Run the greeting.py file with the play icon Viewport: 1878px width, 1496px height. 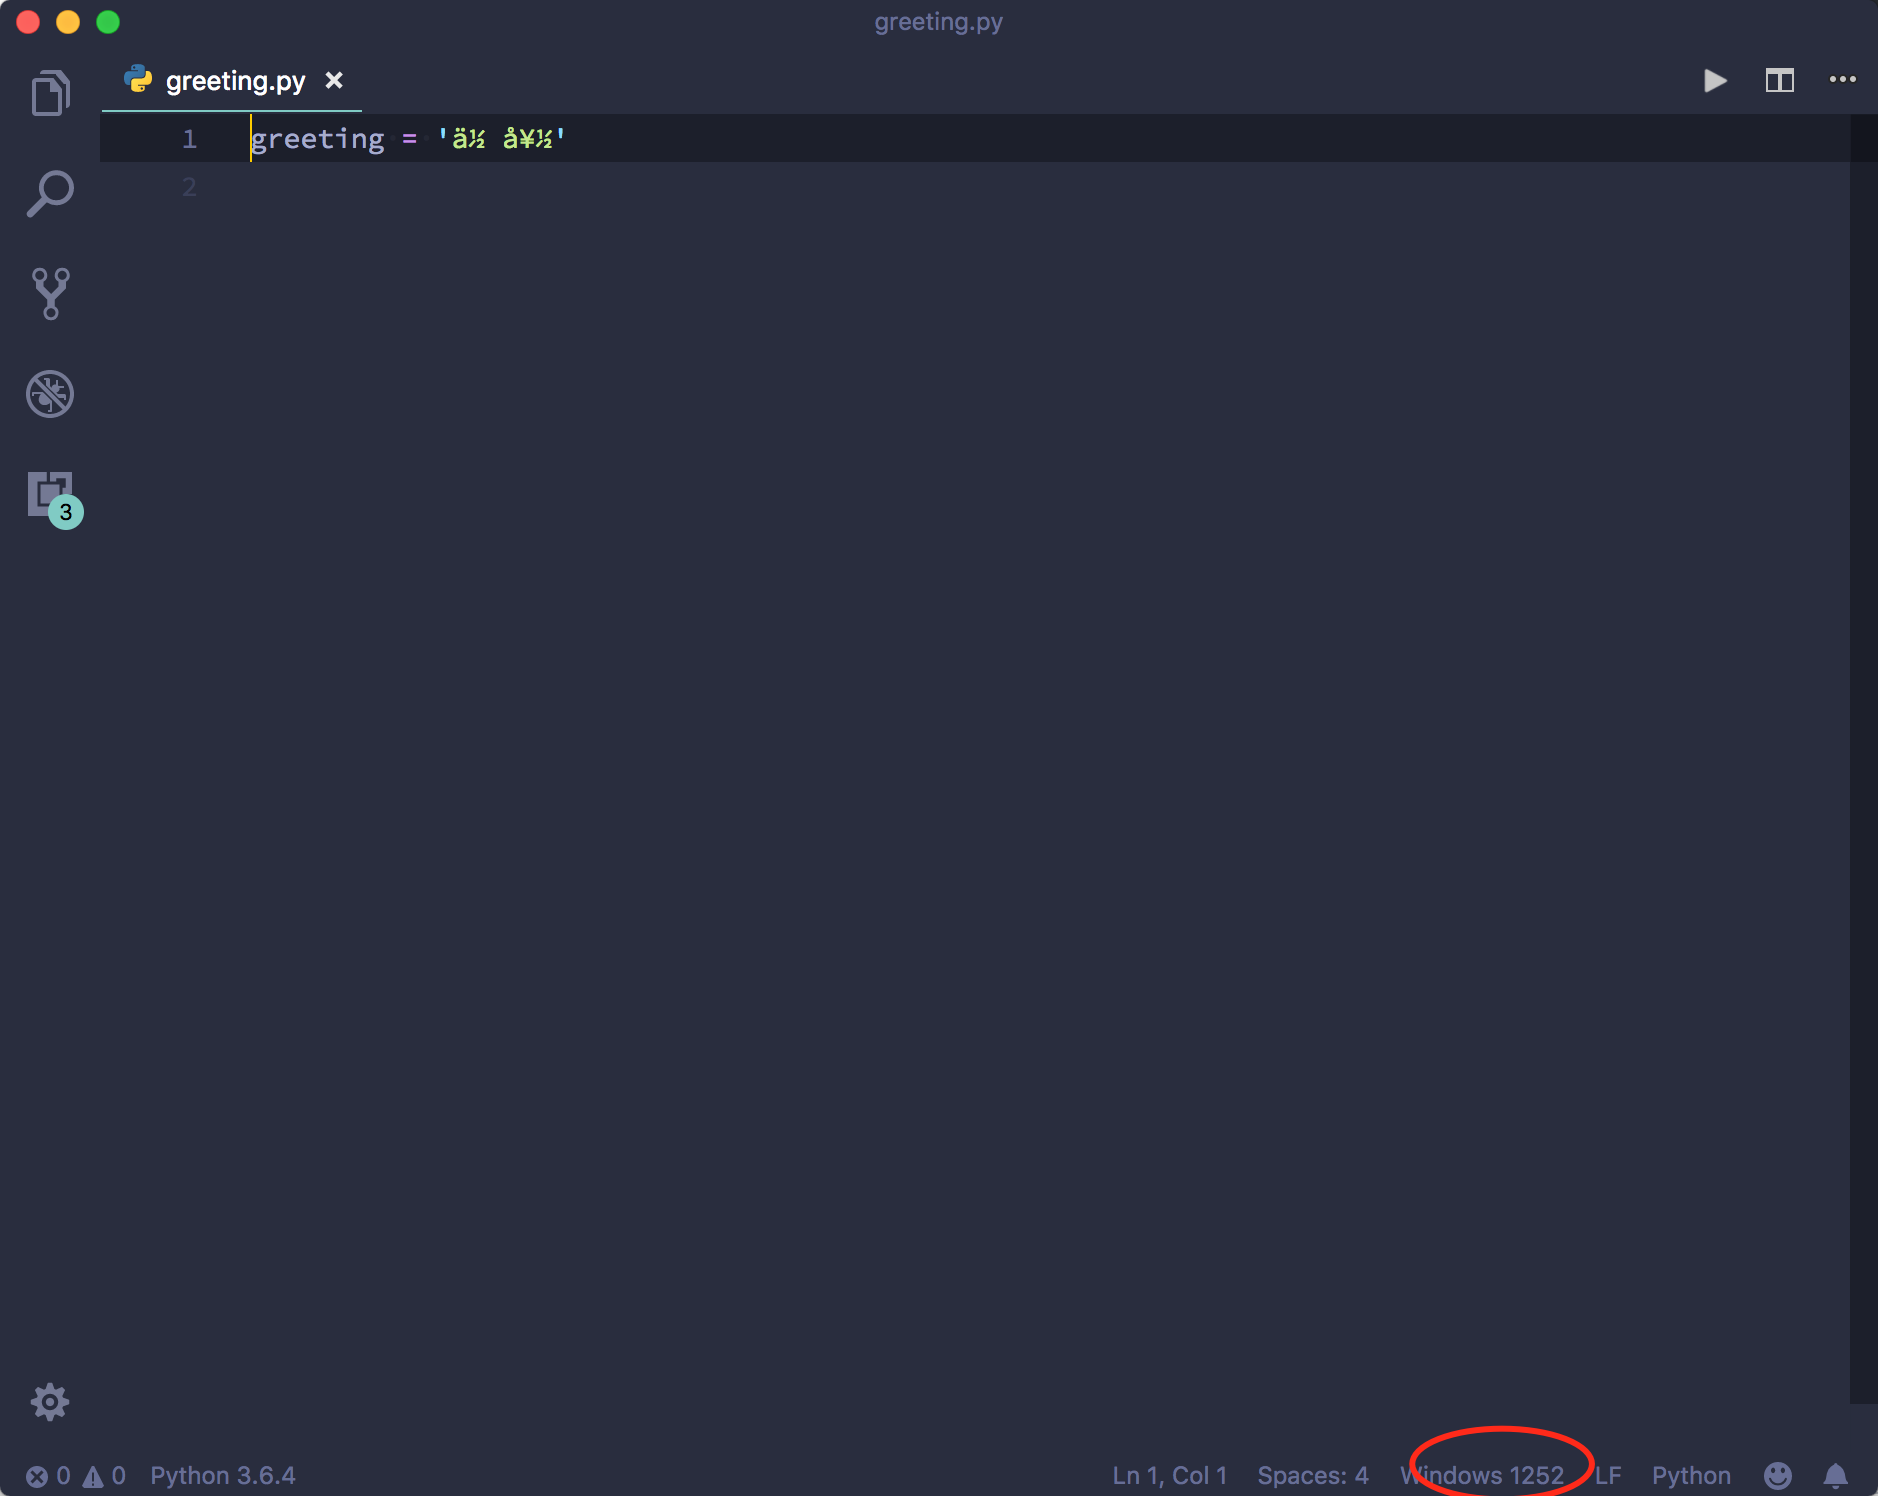click(1714, 80)
